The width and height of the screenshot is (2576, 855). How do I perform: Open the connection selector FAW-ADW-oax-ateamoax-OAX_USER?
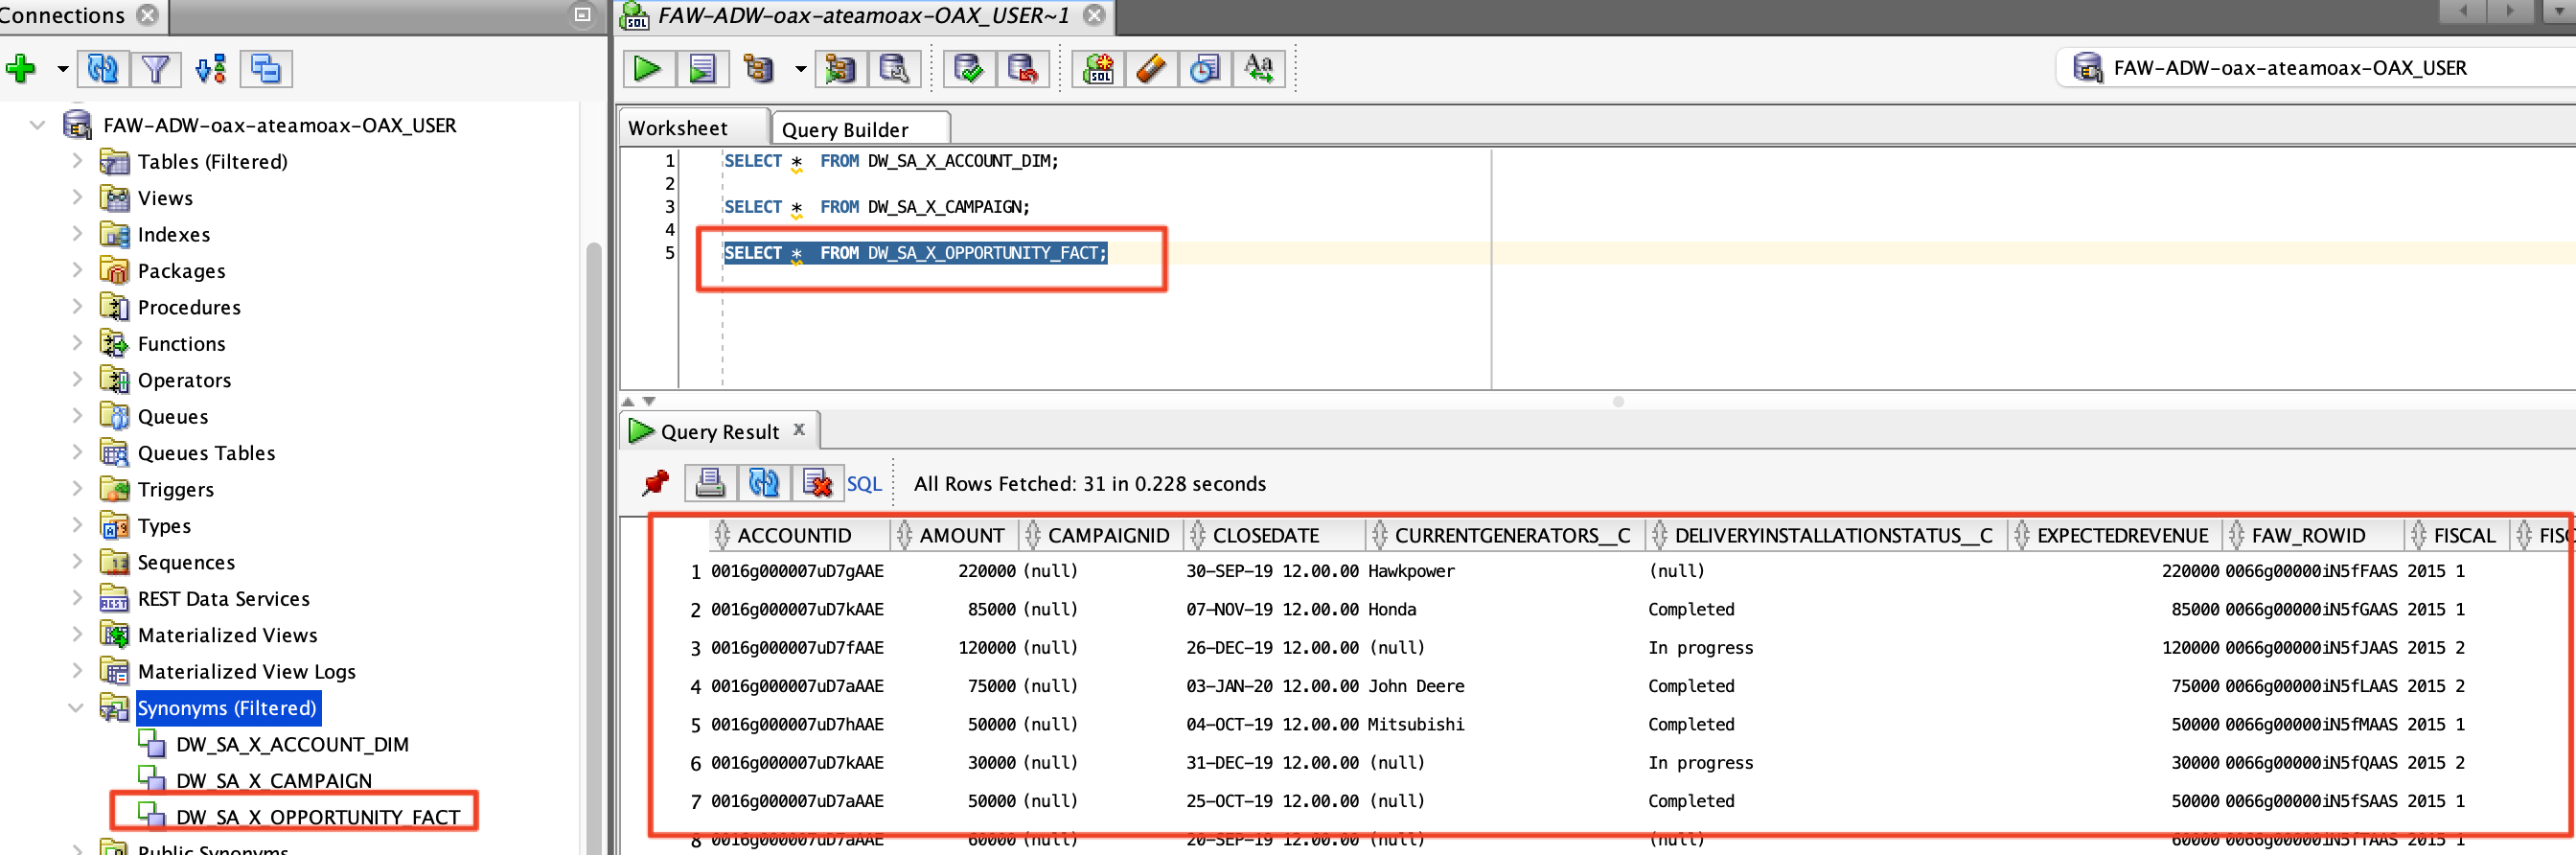click(2315, 68)
